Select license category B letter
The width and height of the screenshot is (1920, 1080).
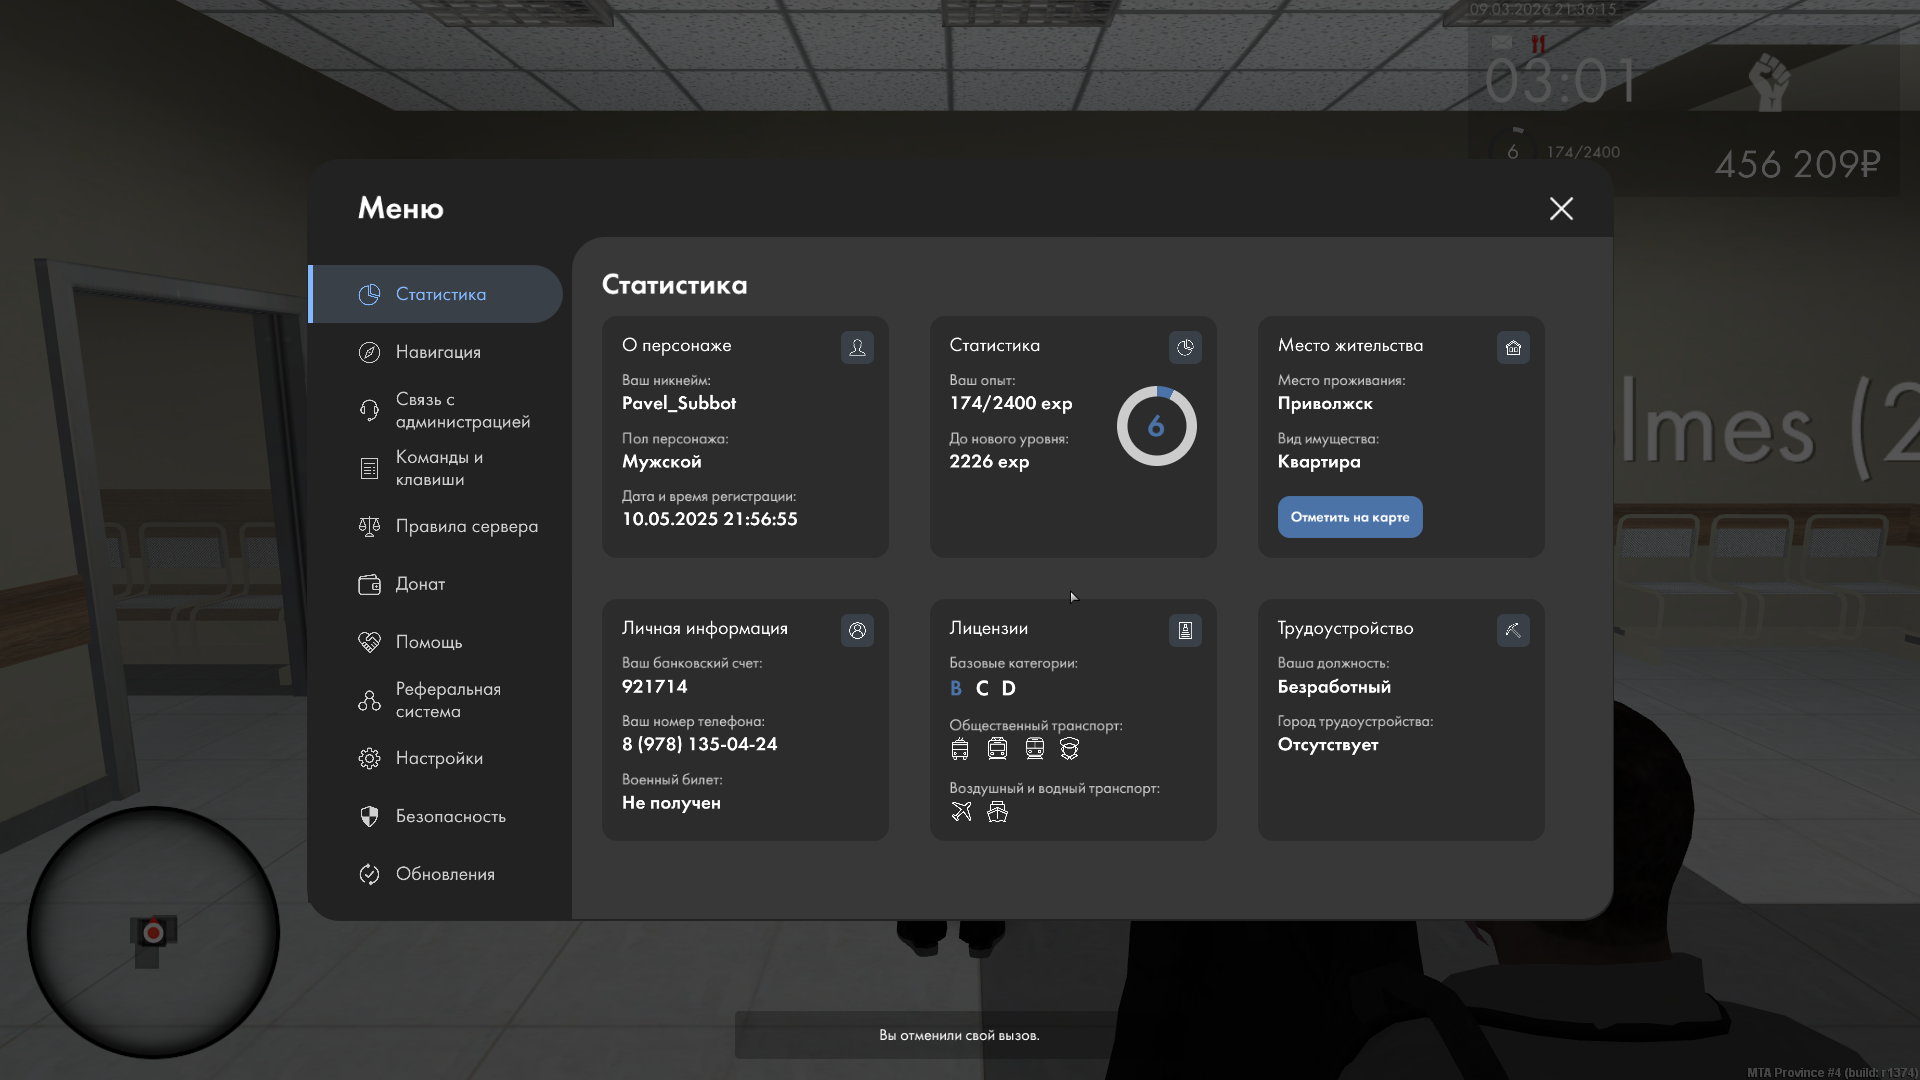956,688
